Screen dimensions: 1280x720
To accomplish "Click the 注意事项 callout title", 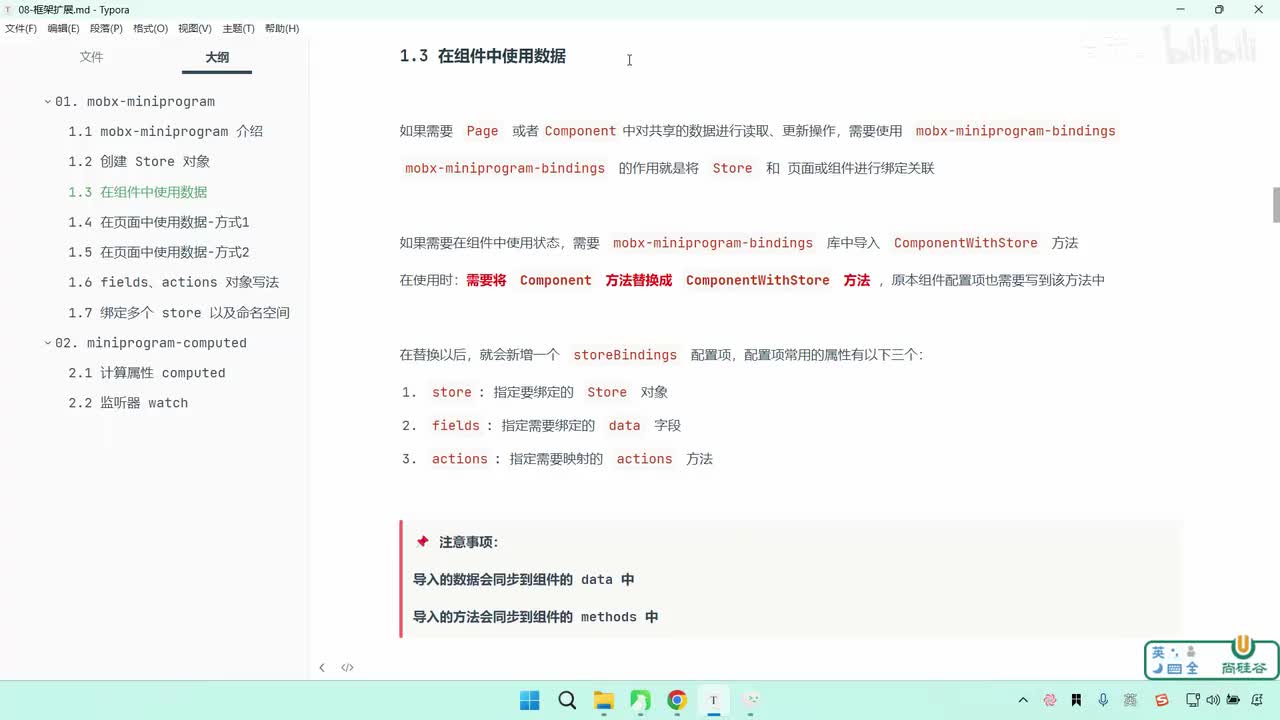I will [468, 542].
